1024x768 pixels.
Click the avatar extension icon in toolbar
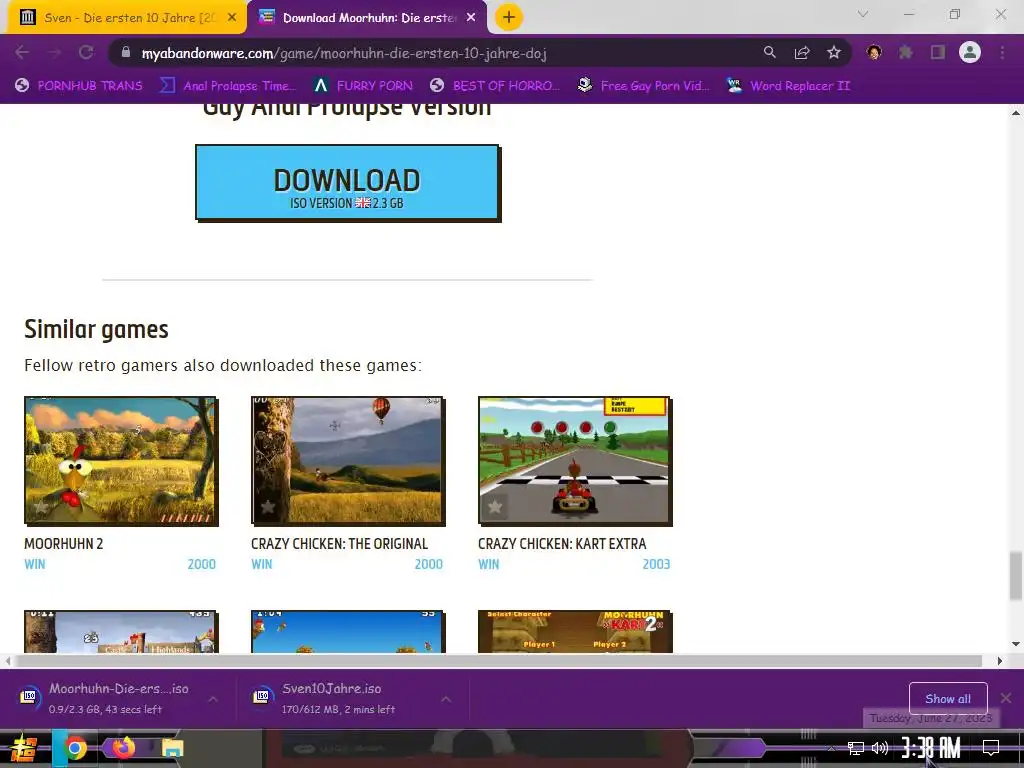pyautogui.click(x=874, y=52)
